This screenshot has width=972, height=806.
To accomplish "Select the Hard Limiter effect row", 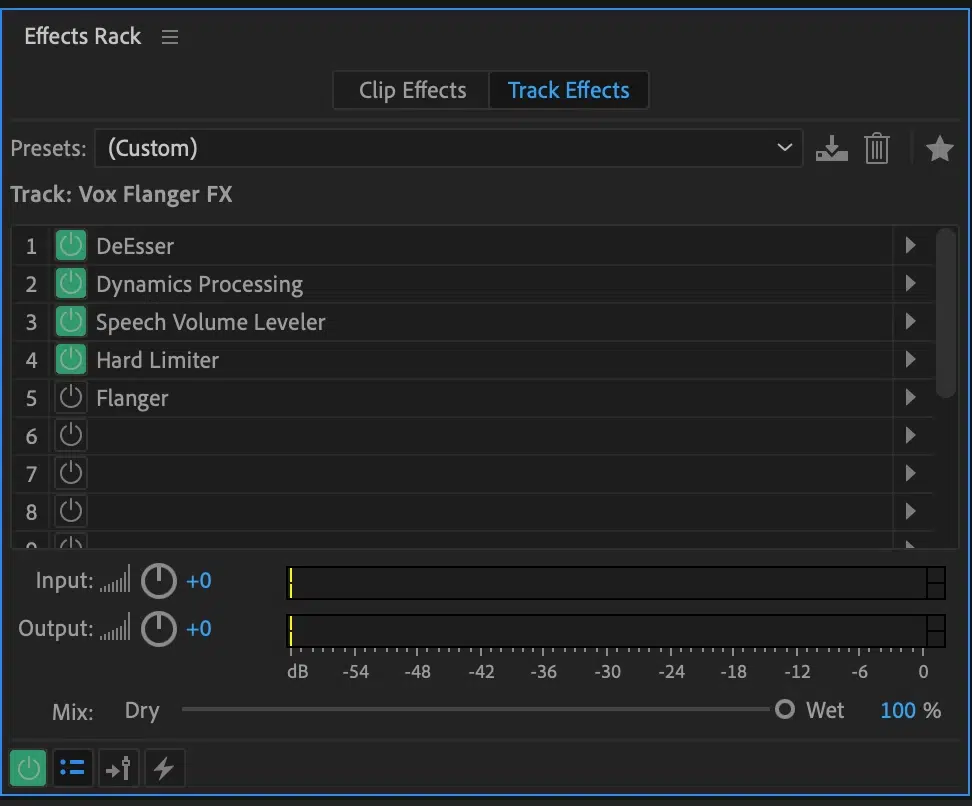I will [472, 360].
